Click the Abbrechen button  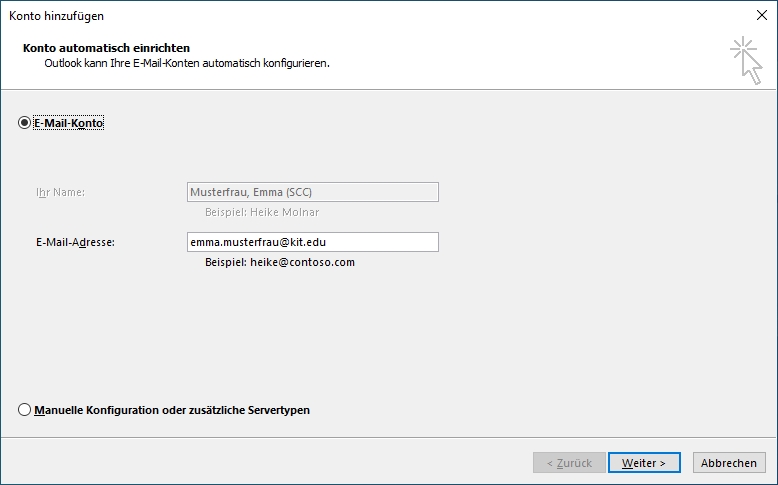point(728,463)
